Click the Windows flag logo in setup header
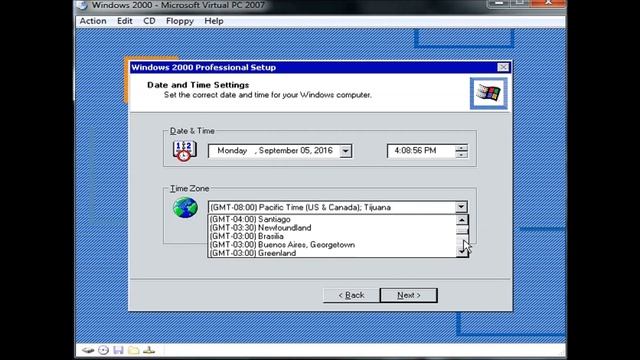Viewport: 640px width, 360px height. 489,93
